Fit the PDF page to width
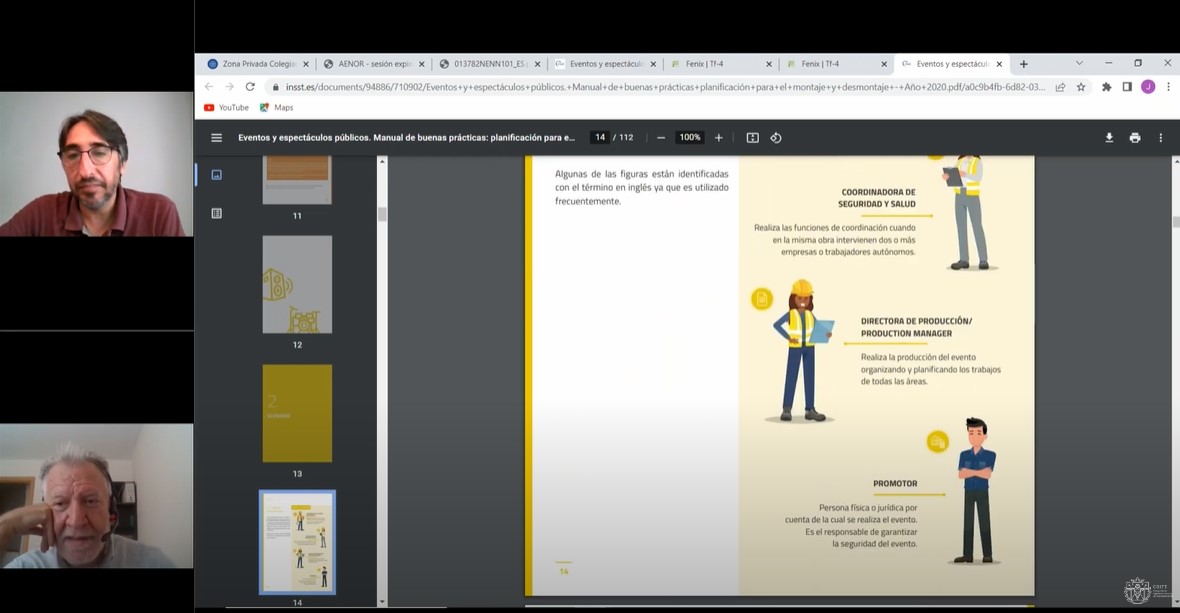The image size is (1180, 613). (753, 138)
